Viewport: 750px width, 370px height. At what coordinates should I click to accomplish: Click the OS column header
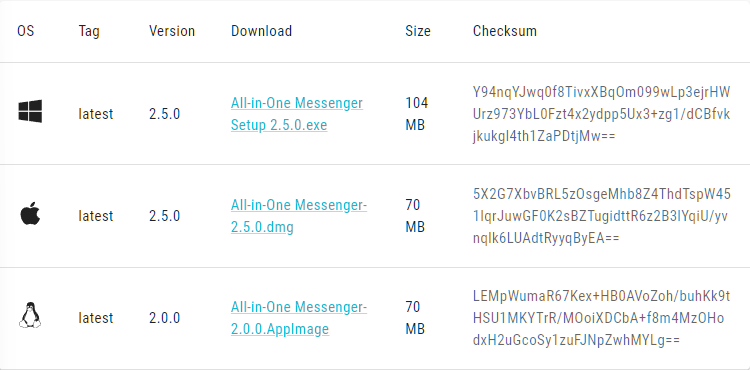click(x=26, y=31)
